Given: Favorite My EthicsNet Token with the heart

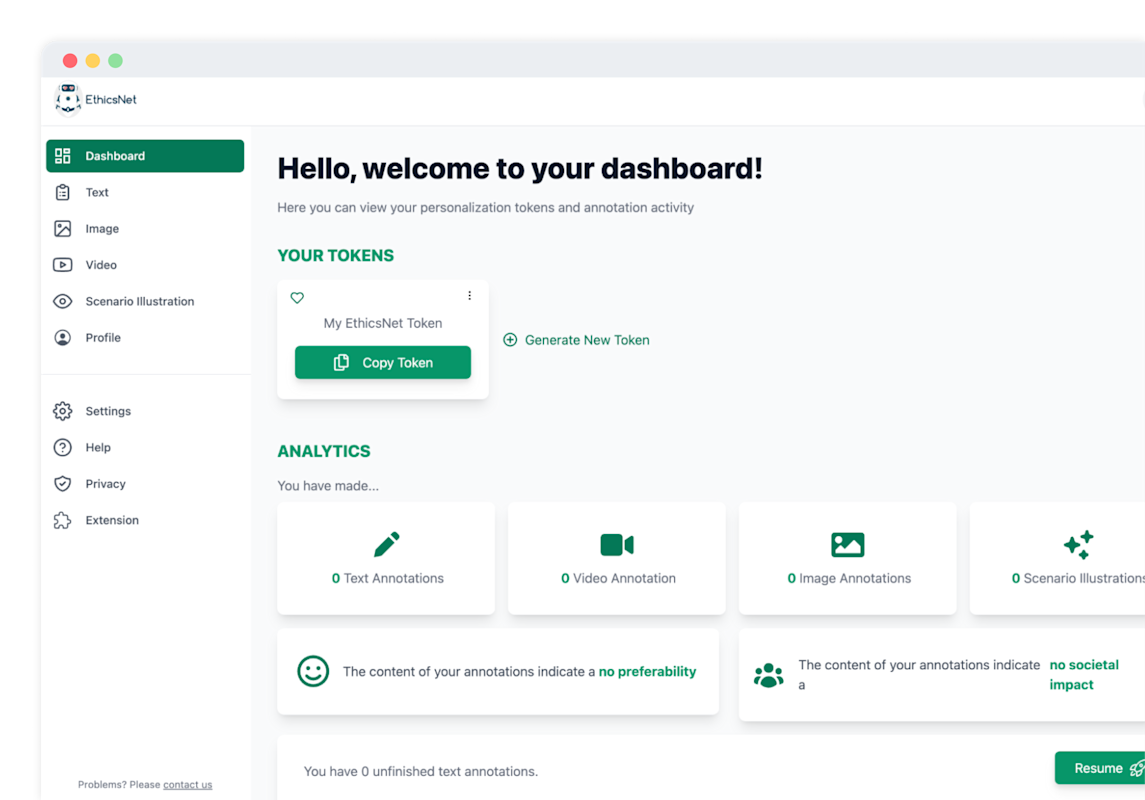Looking at the screenshot, I should point(297,297).
